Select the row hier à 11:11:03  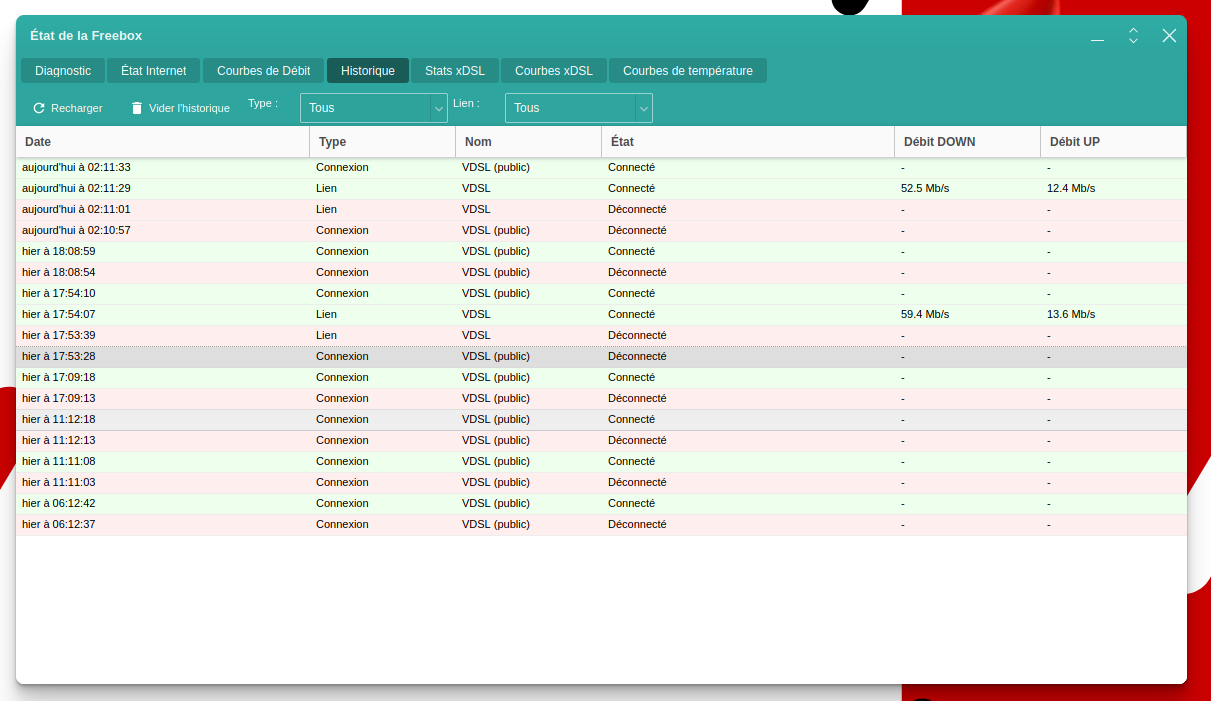click(x=601, y=482)
